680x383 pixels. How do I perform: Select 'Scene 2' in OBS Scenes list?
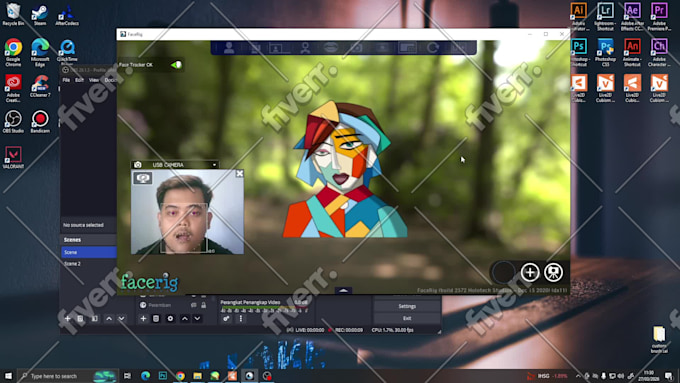[x=88, y=264]
